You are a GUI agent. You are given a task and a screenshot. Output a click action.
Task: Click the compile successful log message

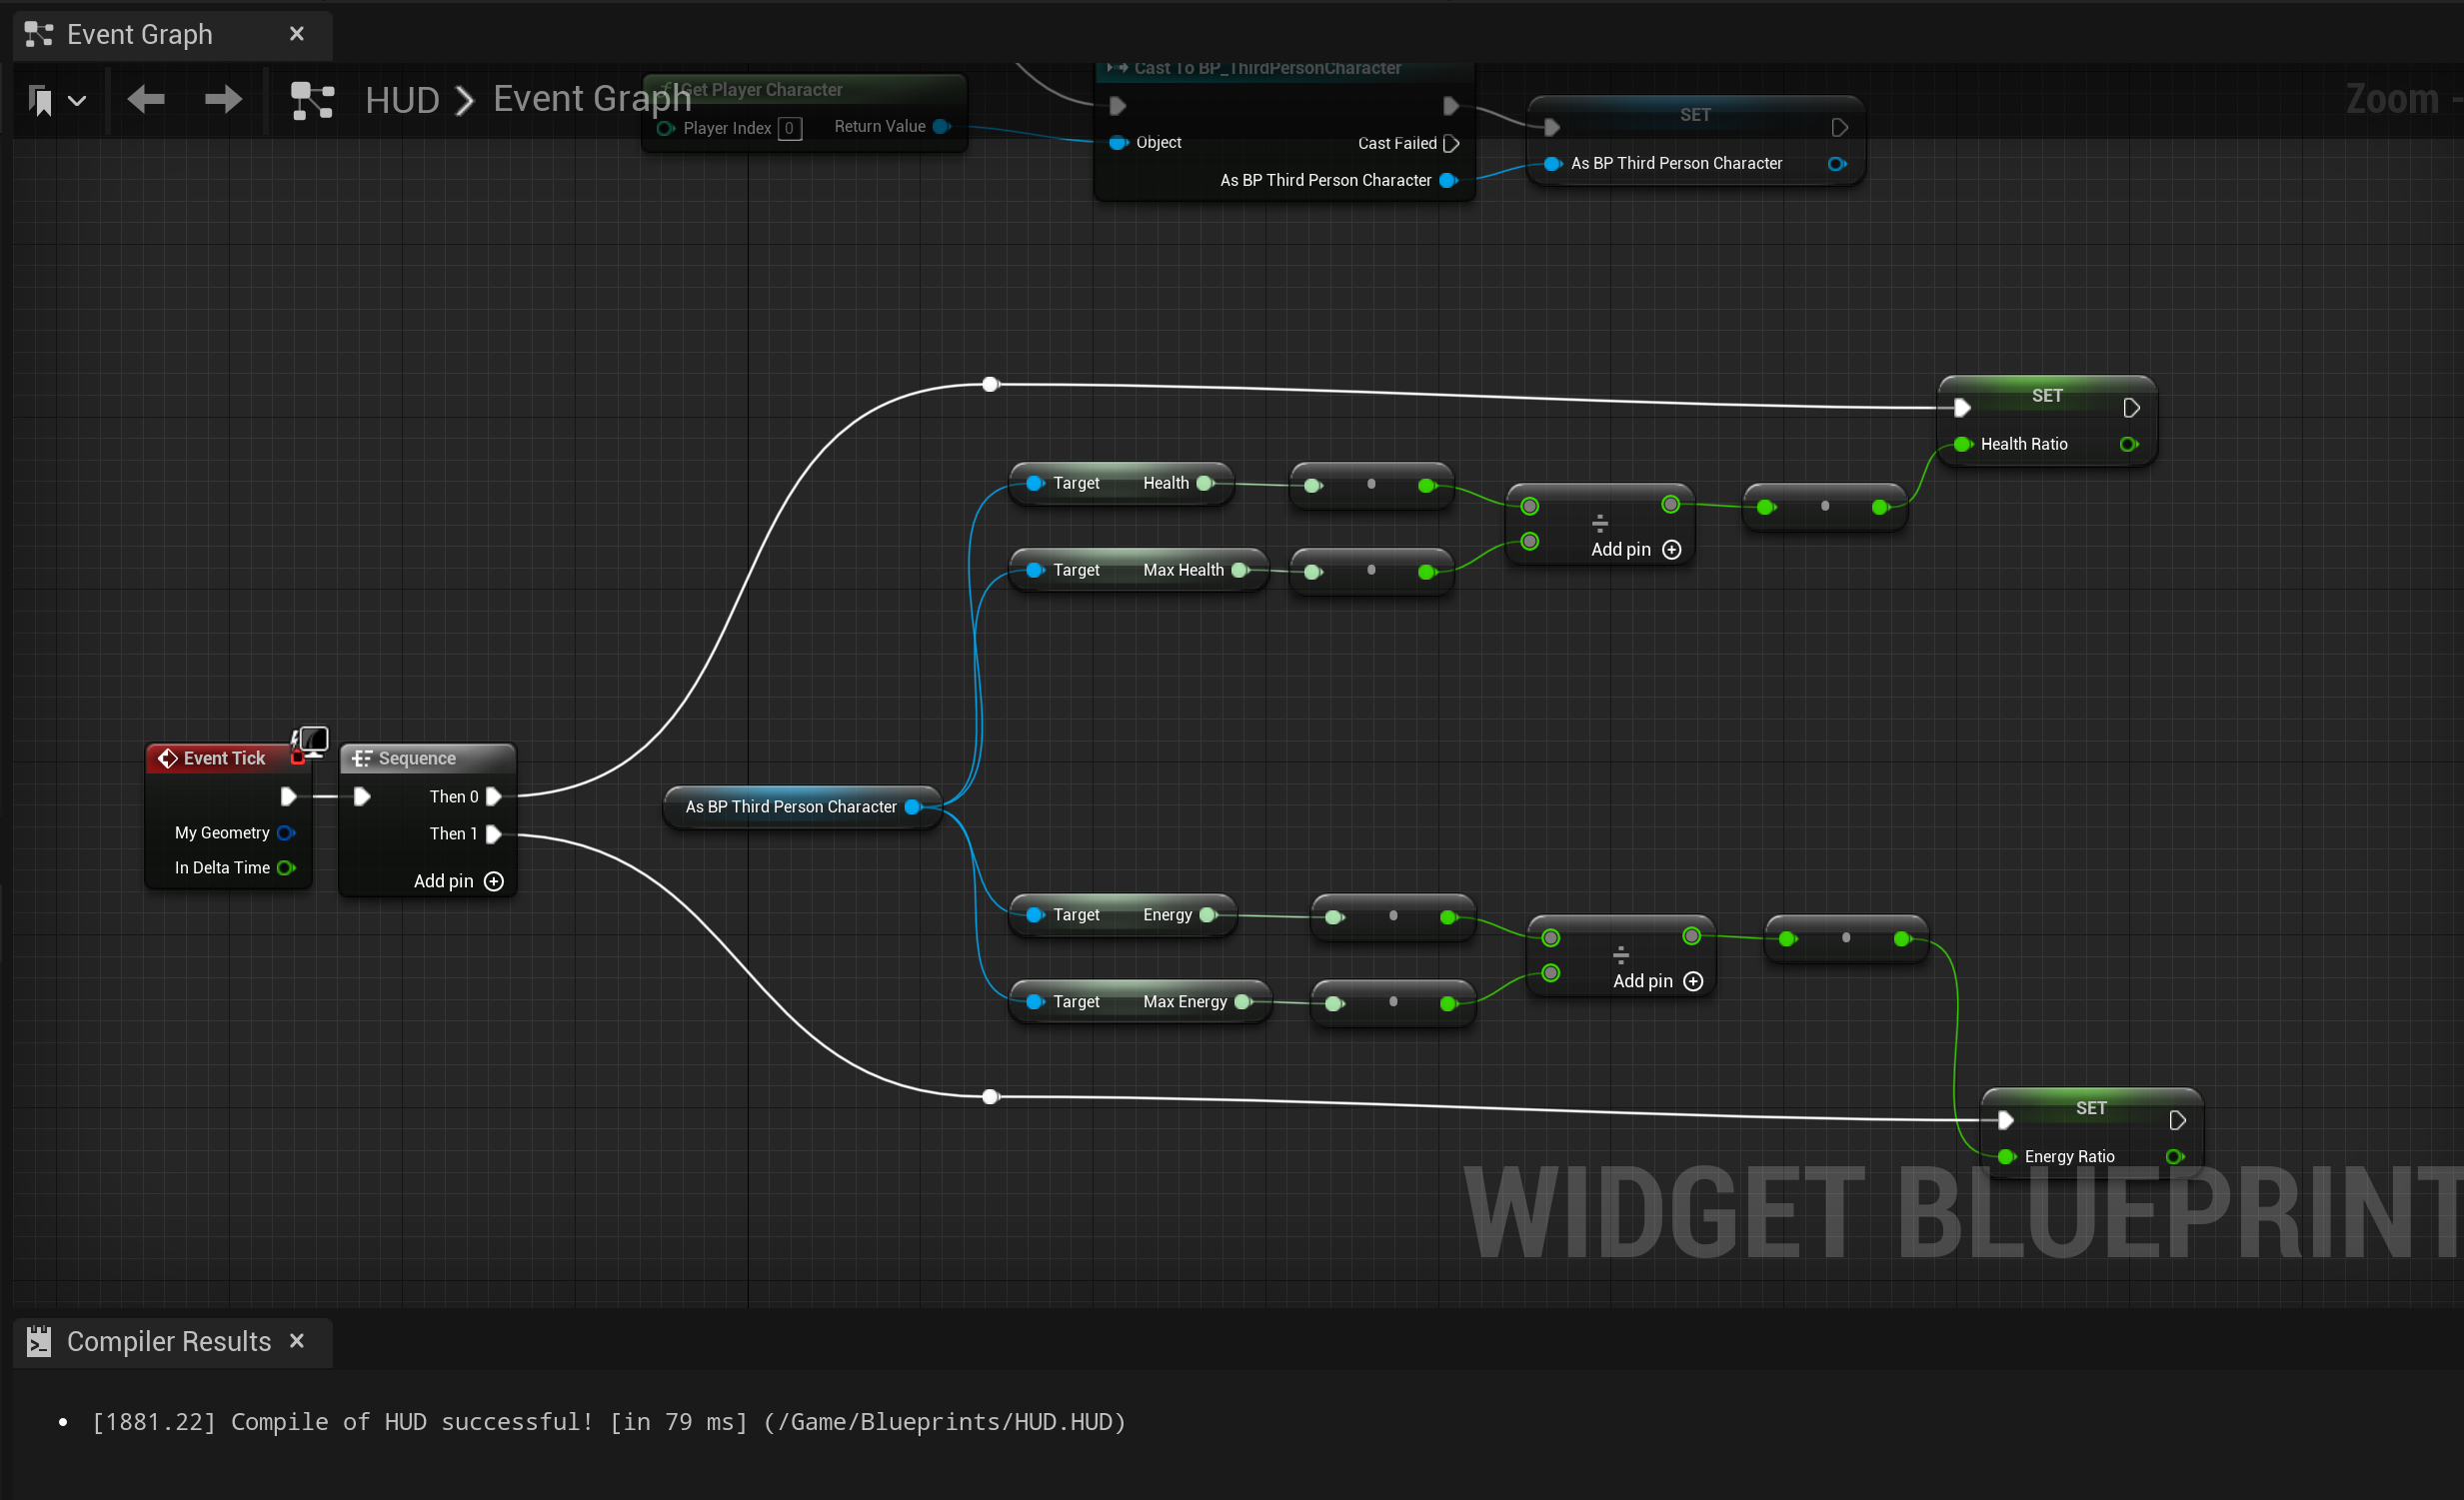[608, 1422]
